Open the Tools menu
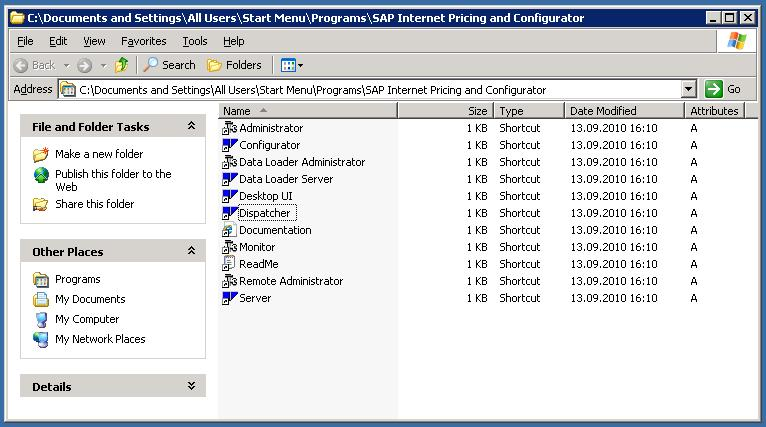The width and height of the screenshot is (766, 427). click(x=195, y=42)
